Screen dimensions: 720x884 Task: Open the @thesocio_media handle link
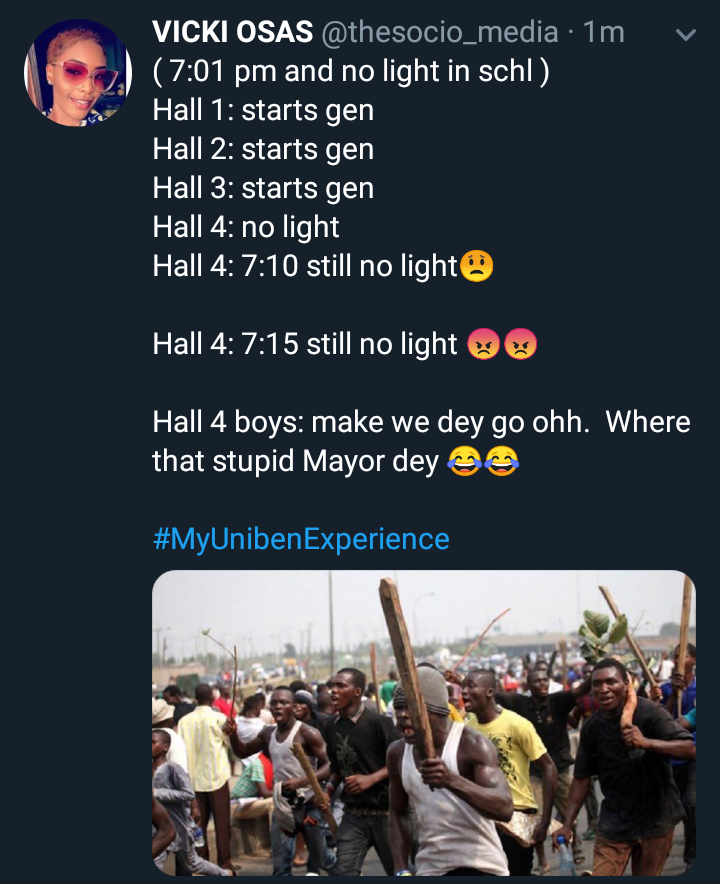click(438, 32)
